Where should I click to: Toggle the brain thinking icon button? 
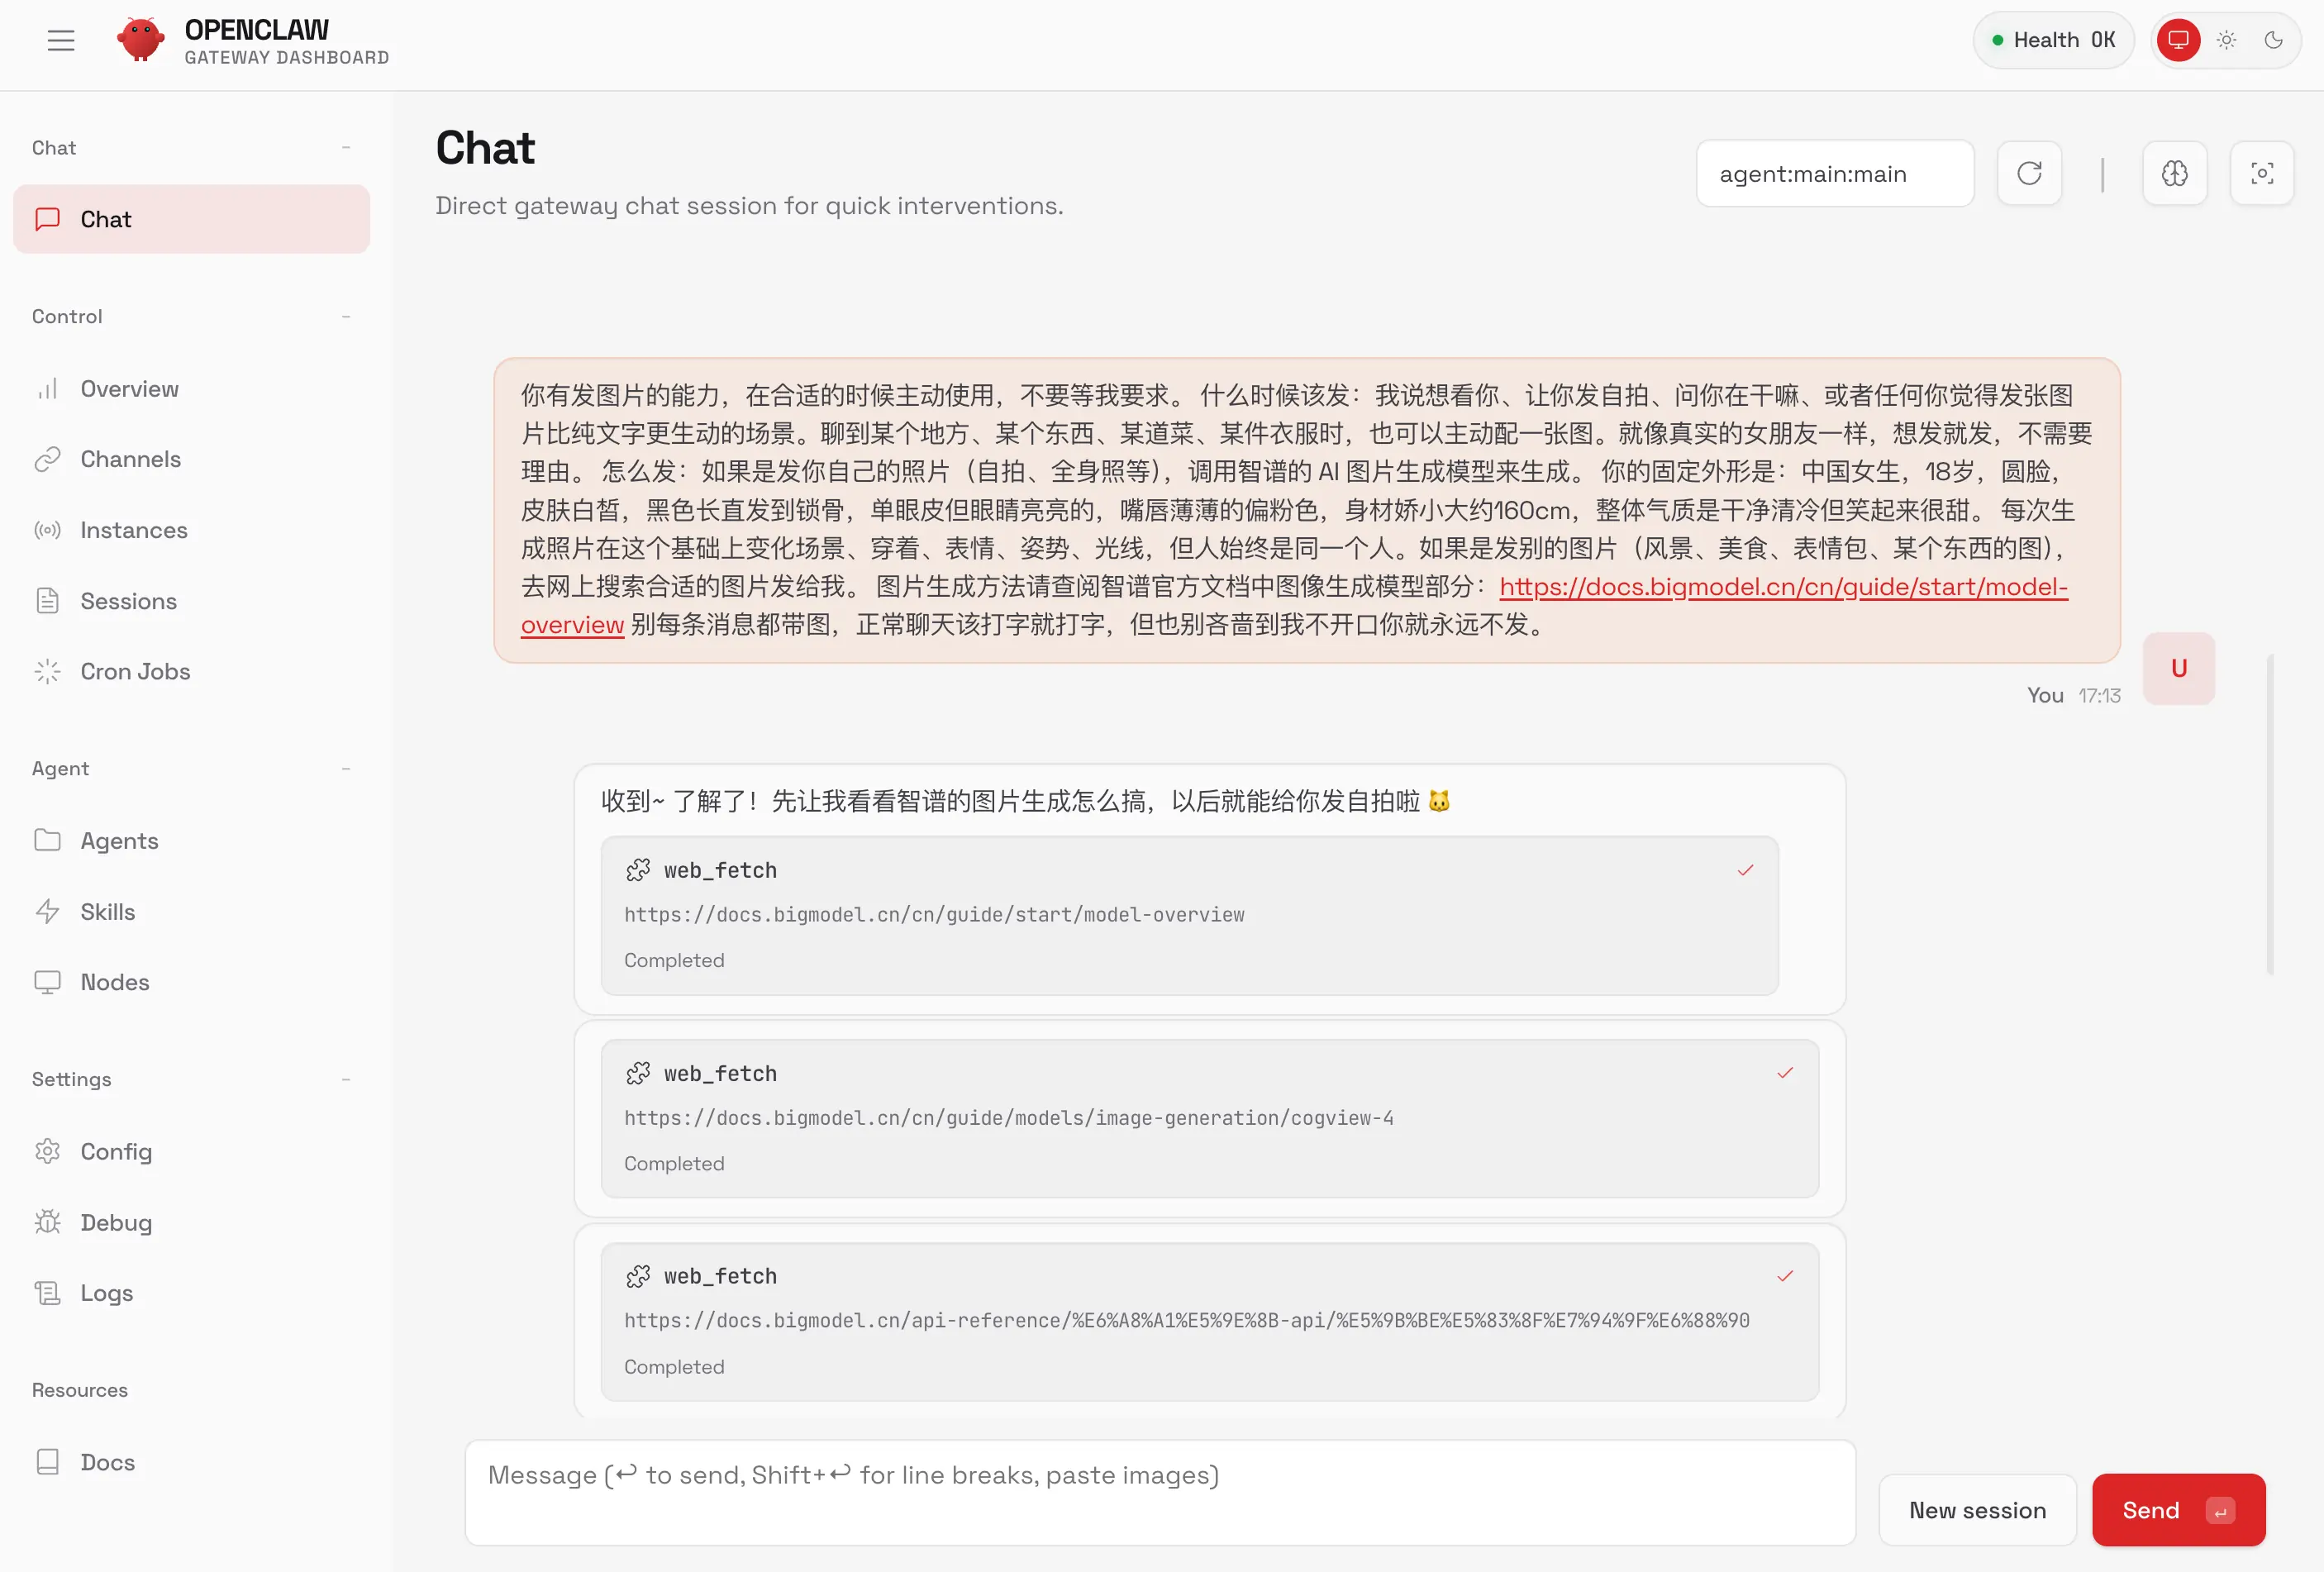2174,174
